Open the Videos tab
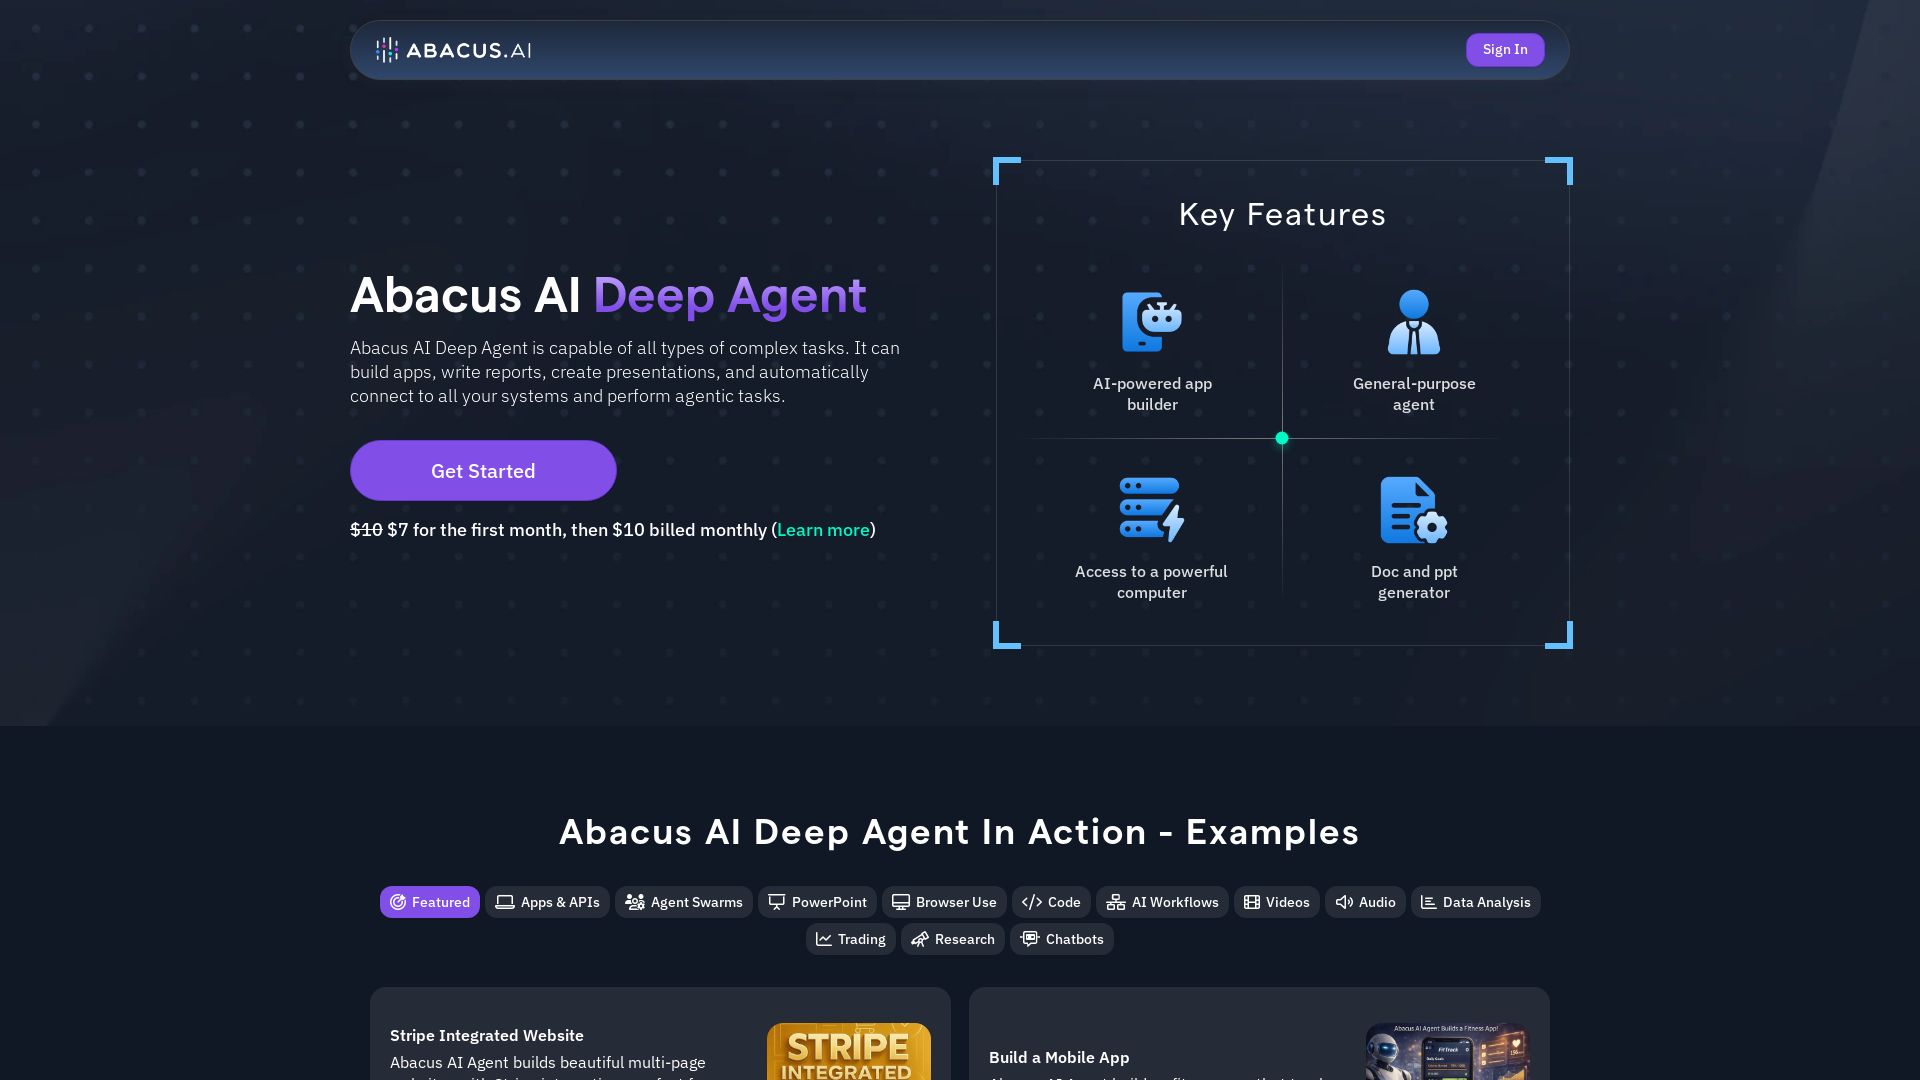This screenshot has height=1080, width=1920. [x=1277, y=902]
